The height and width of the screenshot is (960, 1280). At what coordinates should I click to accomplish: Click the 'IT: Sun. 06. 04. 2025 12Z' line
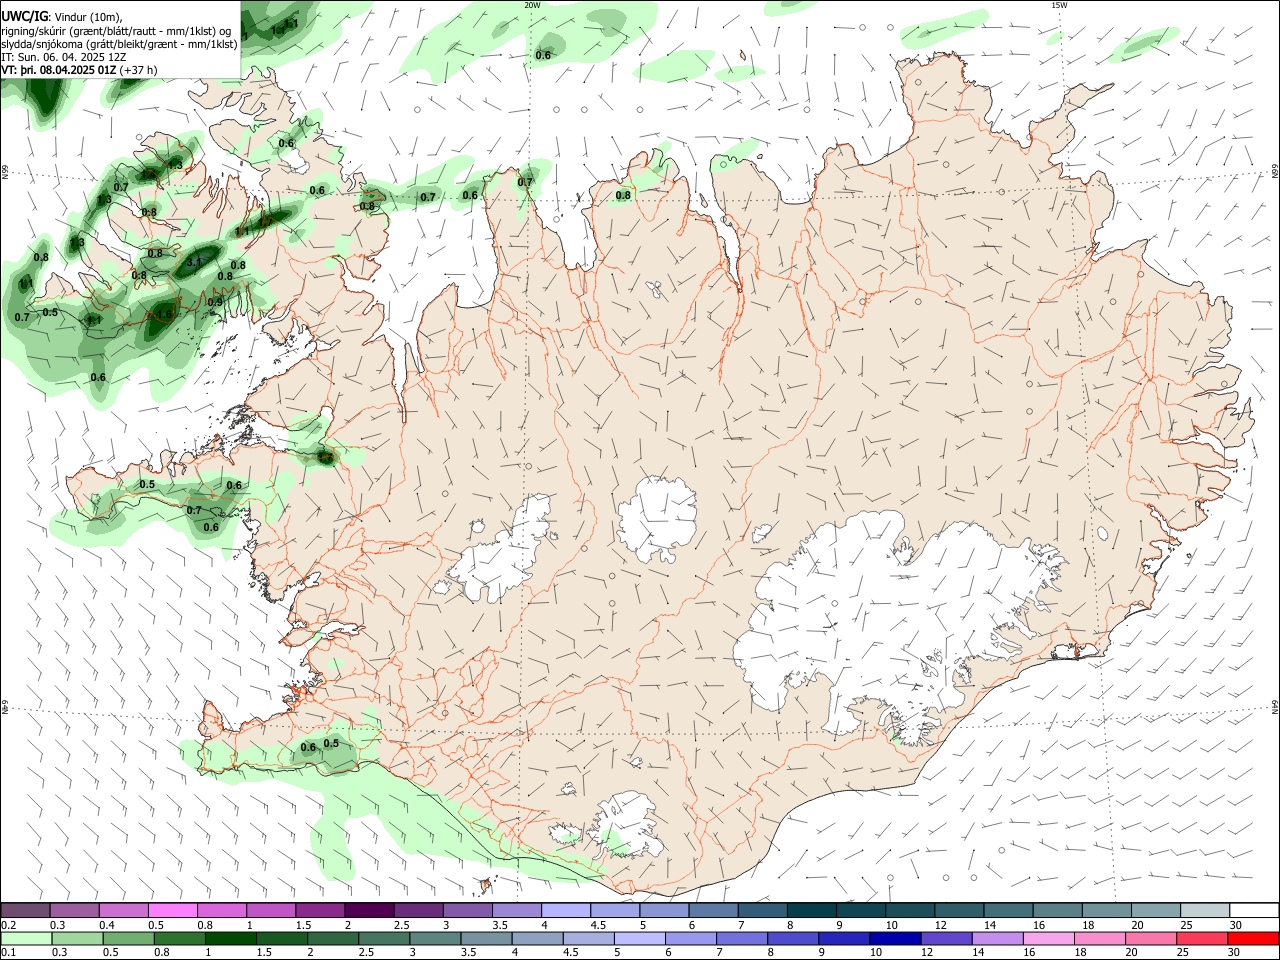coord(64,57)
